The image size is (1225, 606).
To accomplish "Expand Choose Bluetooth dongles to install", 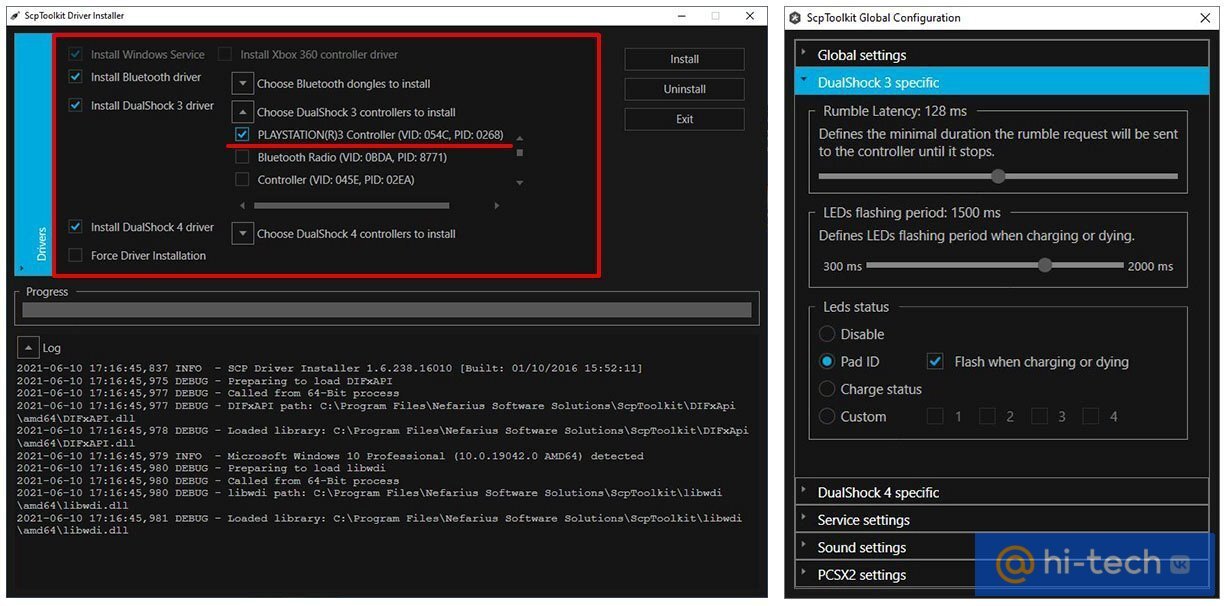I will click(242, 83).
